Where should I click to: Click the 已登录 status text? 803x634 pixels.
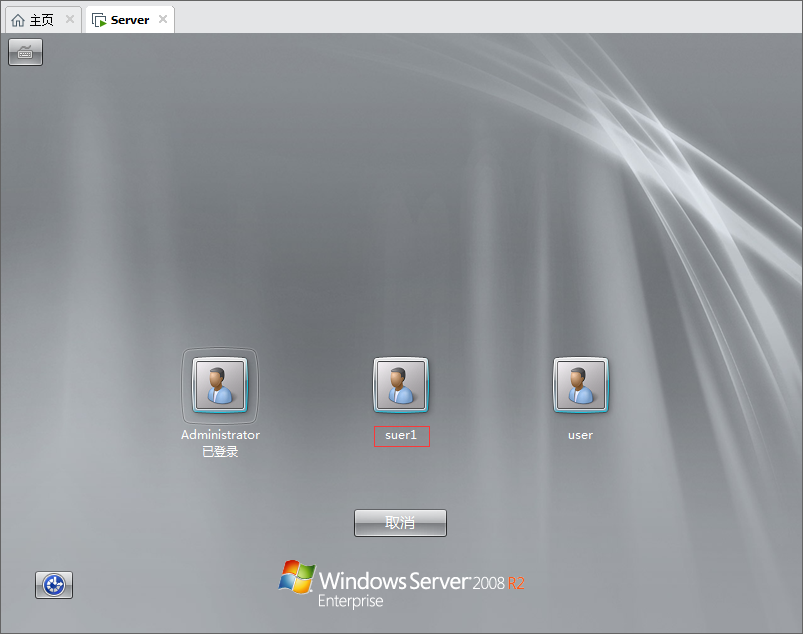pyautogui.click(x=220, y=451)
